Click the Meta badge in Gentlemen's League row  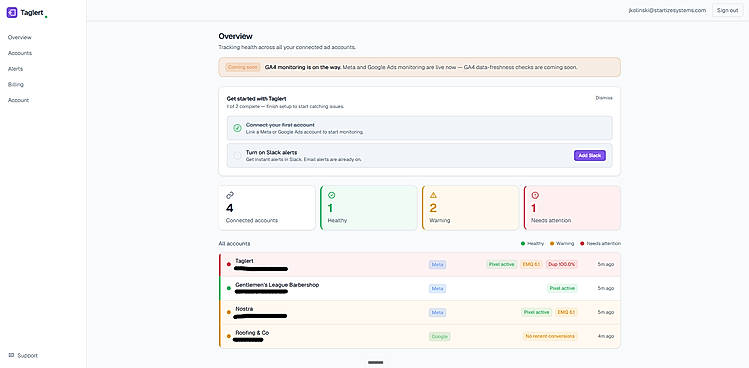point(438,288)
